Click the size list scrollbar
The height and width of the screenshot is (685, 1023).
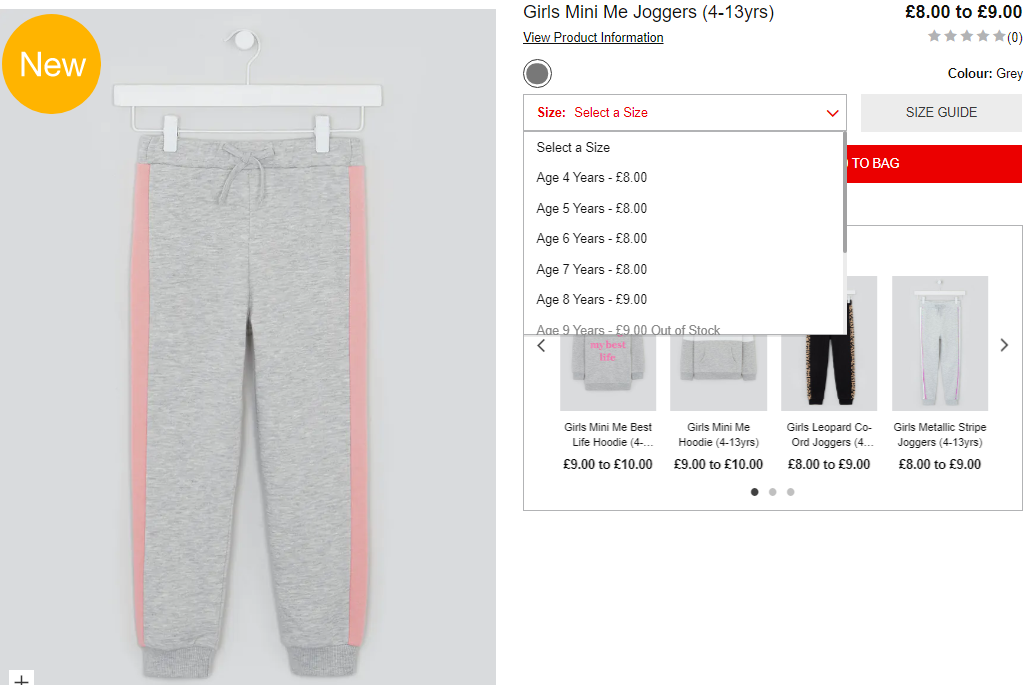pyautogui.click(x=844, y=192)
